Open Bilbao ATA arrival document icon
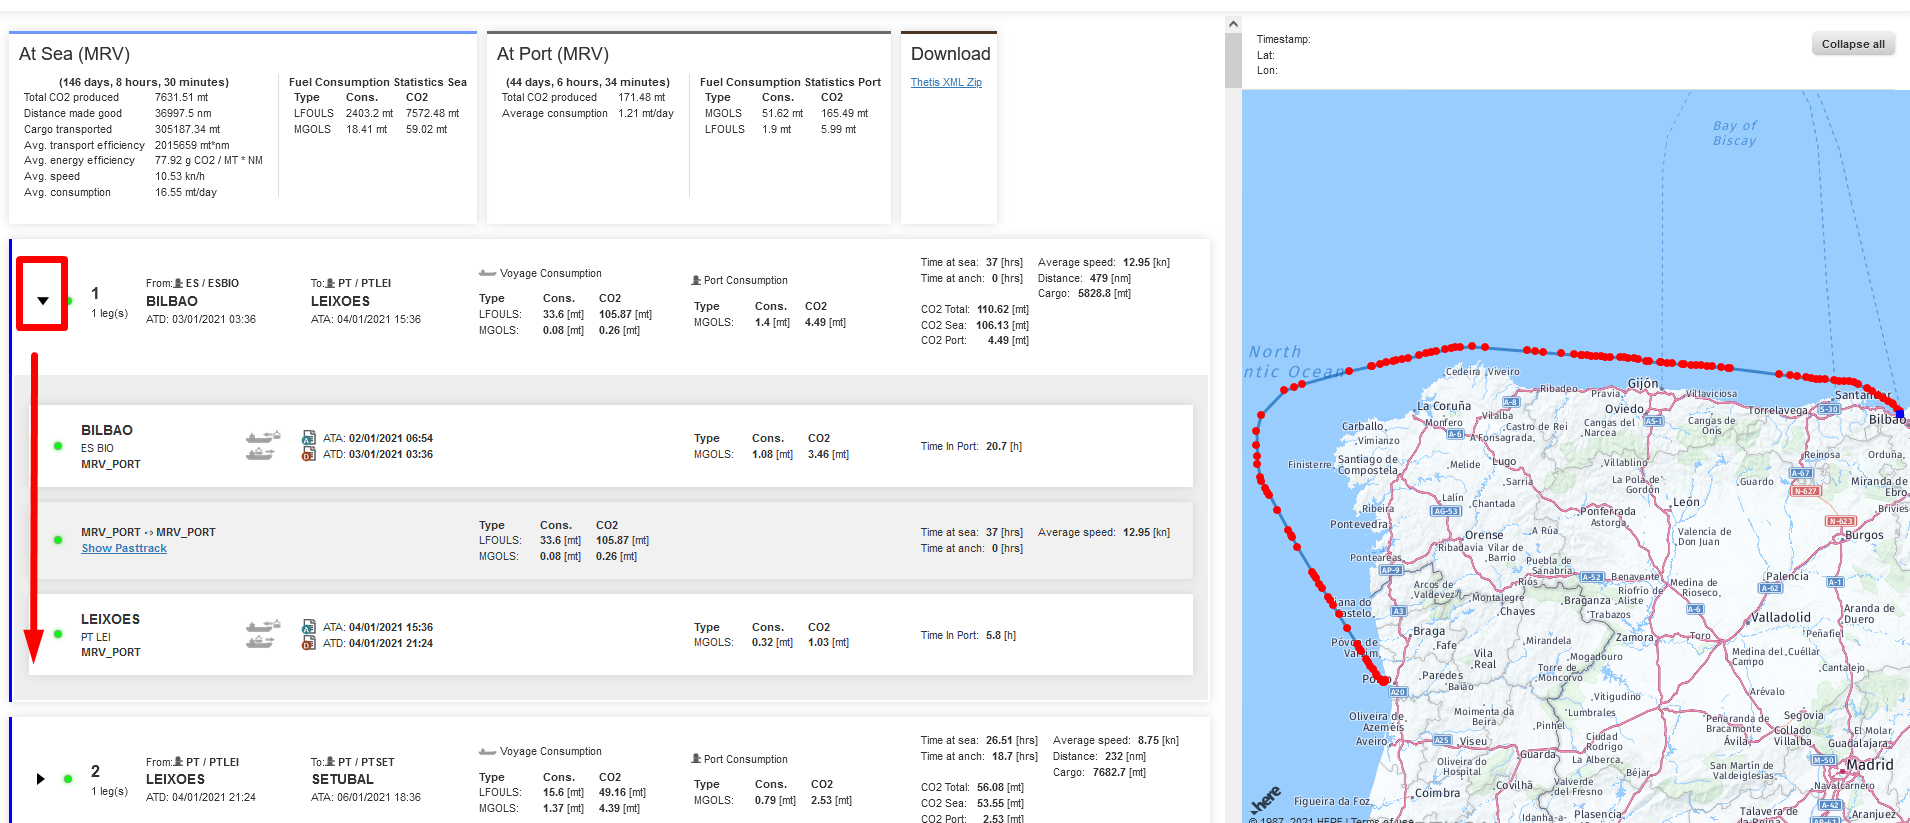Viewport: 1910px width, 823px height. [309, 437]
